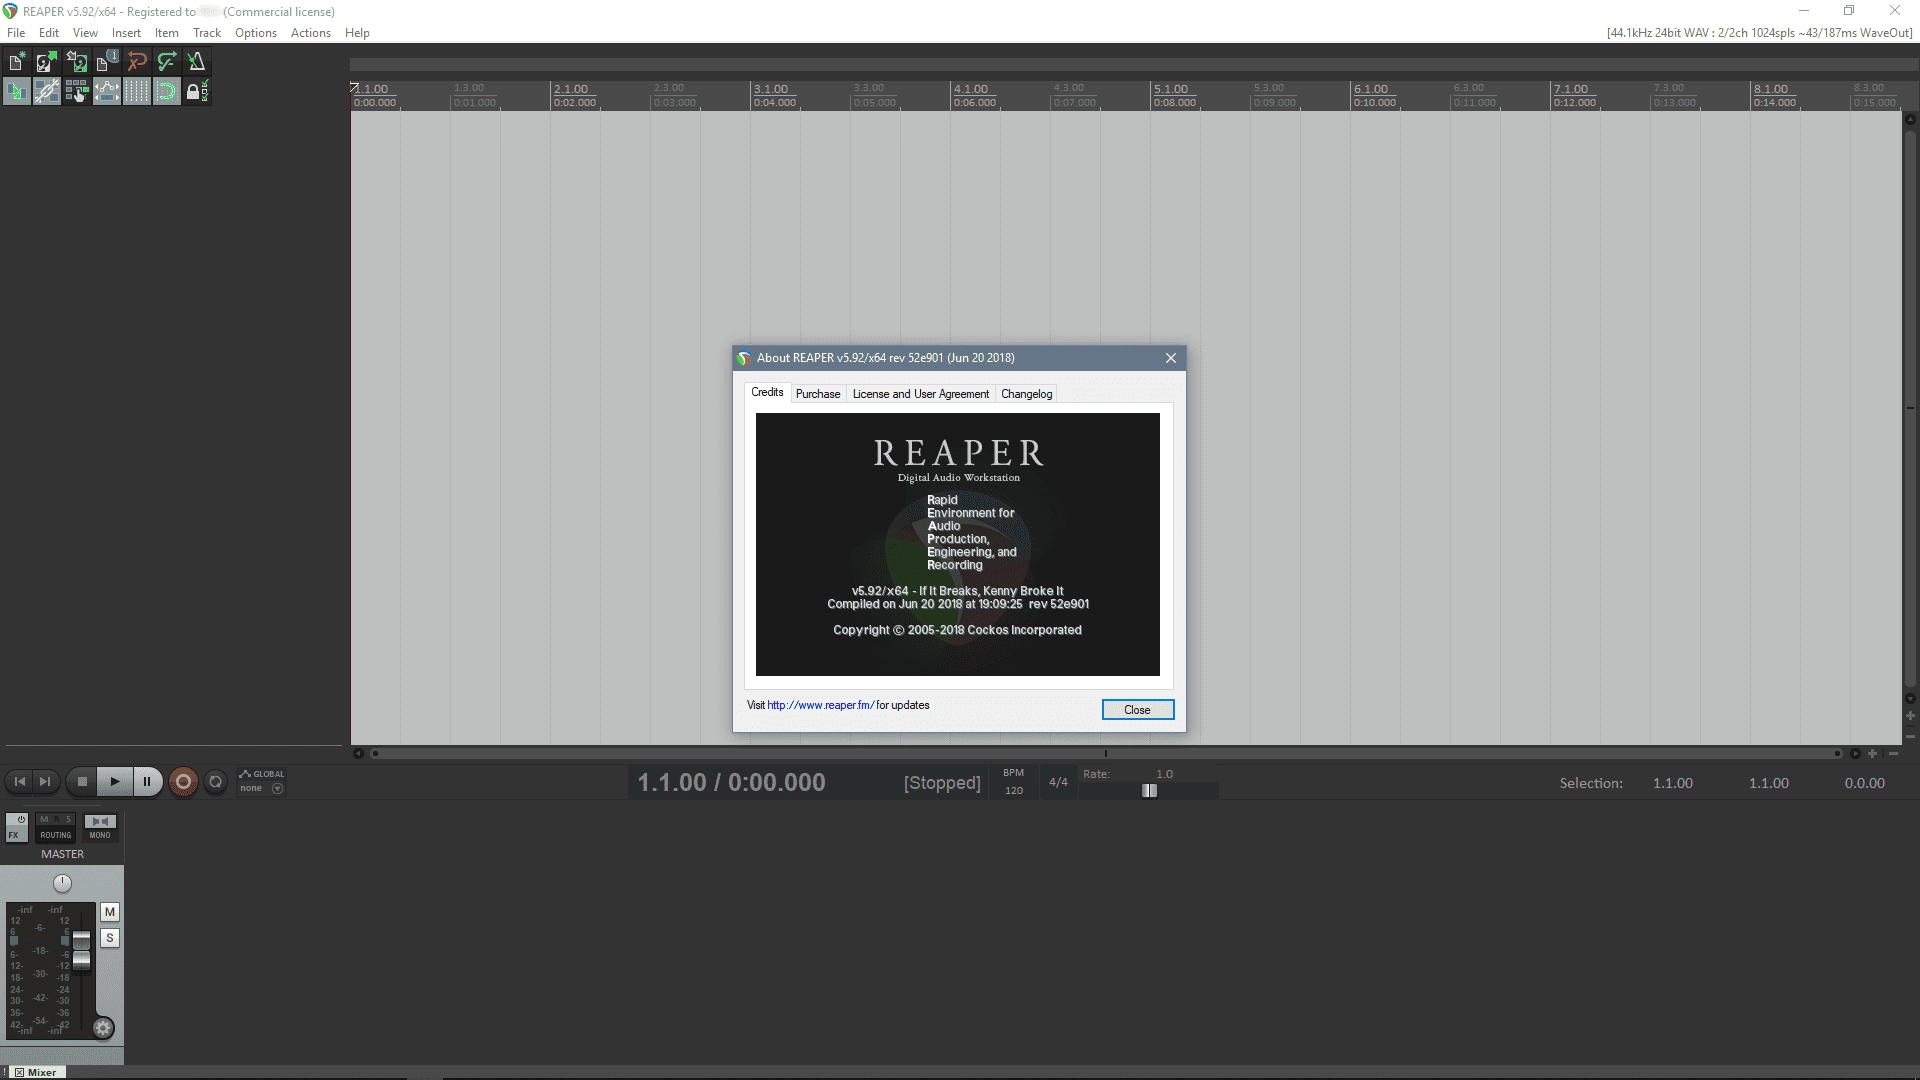Toggle Snap magnet toolbar icon
Image resolution: width=1920 pixels, height=1080 pixels.
pyautogui.click(x=166, y=92)
